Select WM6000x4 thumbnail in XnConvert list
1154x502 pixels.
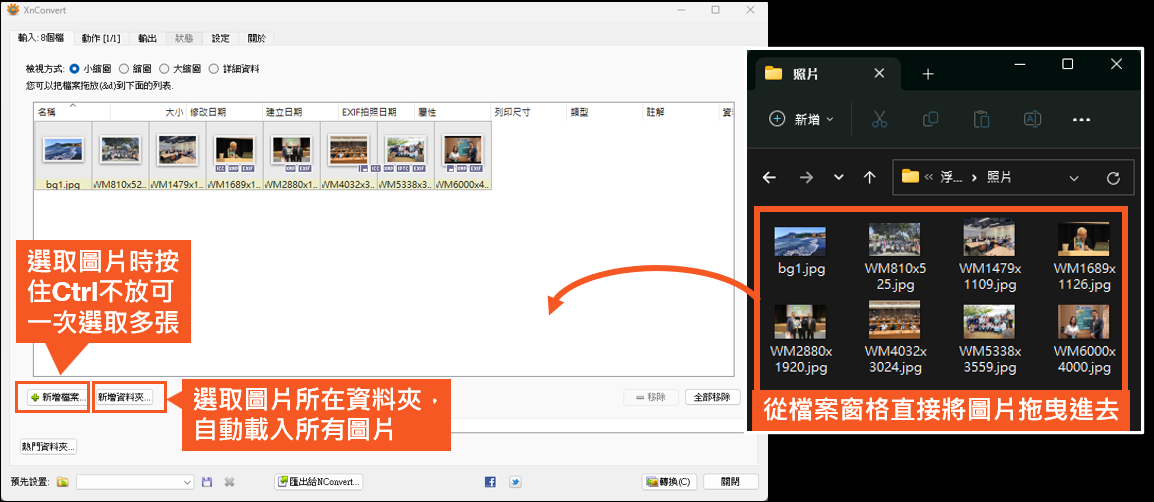tap(464, 155)
